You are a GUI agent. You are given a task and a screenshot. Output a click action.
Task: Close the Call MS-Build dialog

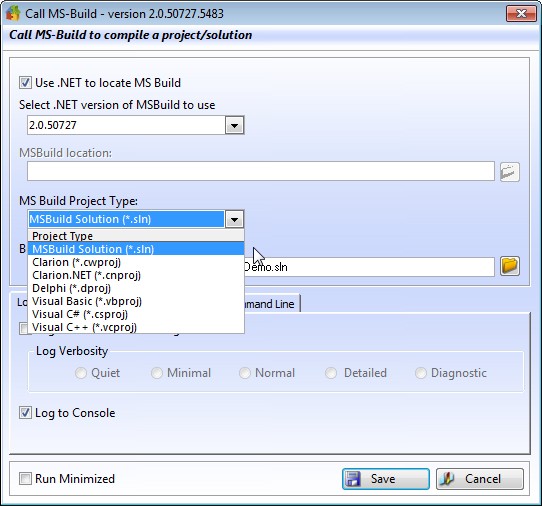click(521, 14)
